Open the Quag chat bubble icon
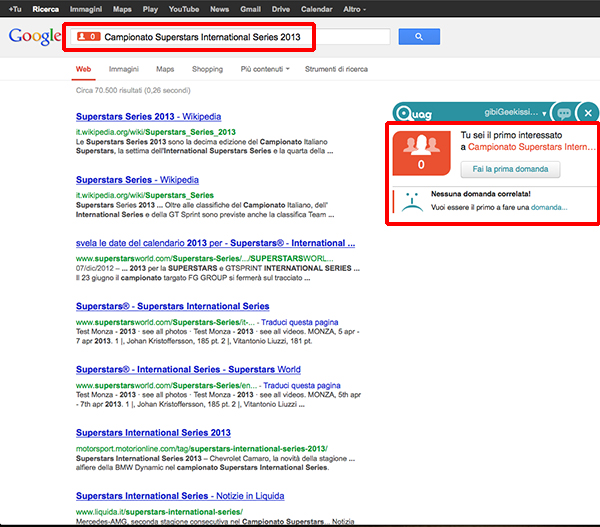 (x=564, y=113)
